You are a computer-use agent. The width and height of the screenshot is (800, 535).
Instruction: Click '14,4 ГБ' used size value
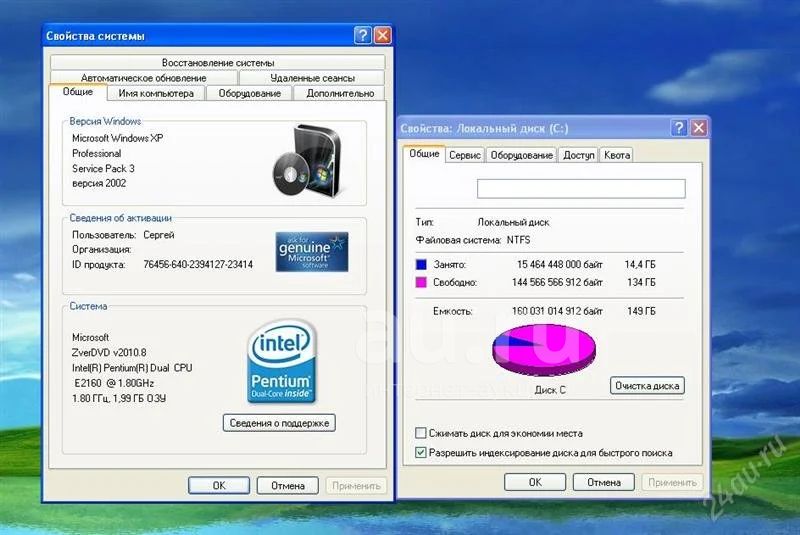pyautogui.click(x=640, y=264)
